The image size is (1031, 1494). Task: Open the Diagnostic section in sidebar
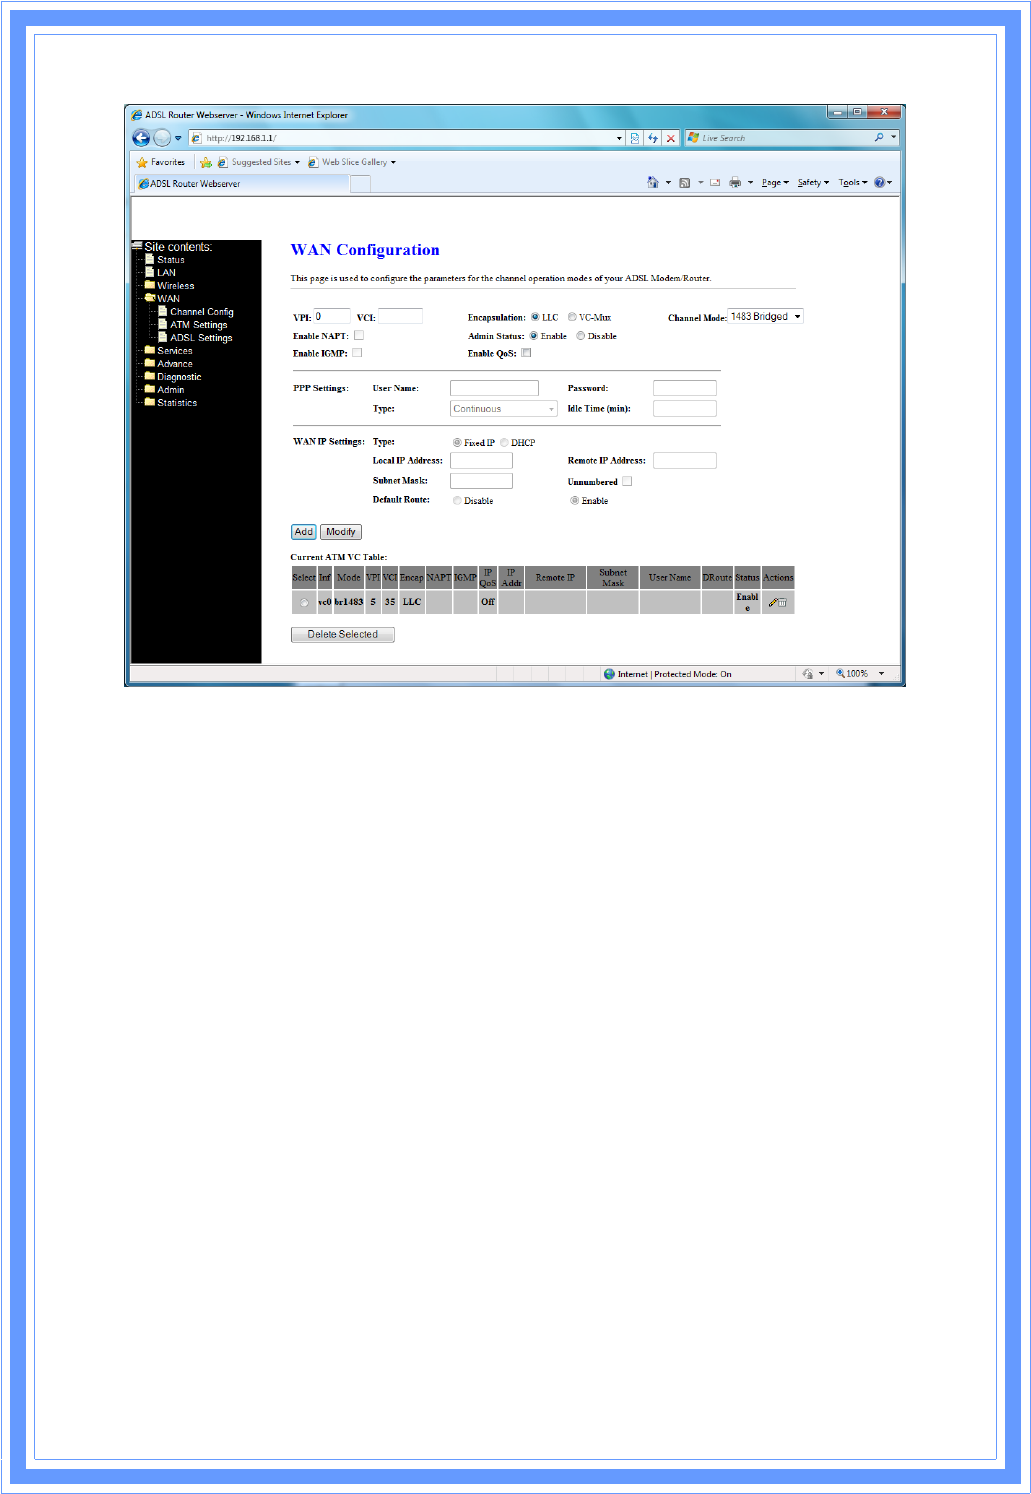(179, 376)
